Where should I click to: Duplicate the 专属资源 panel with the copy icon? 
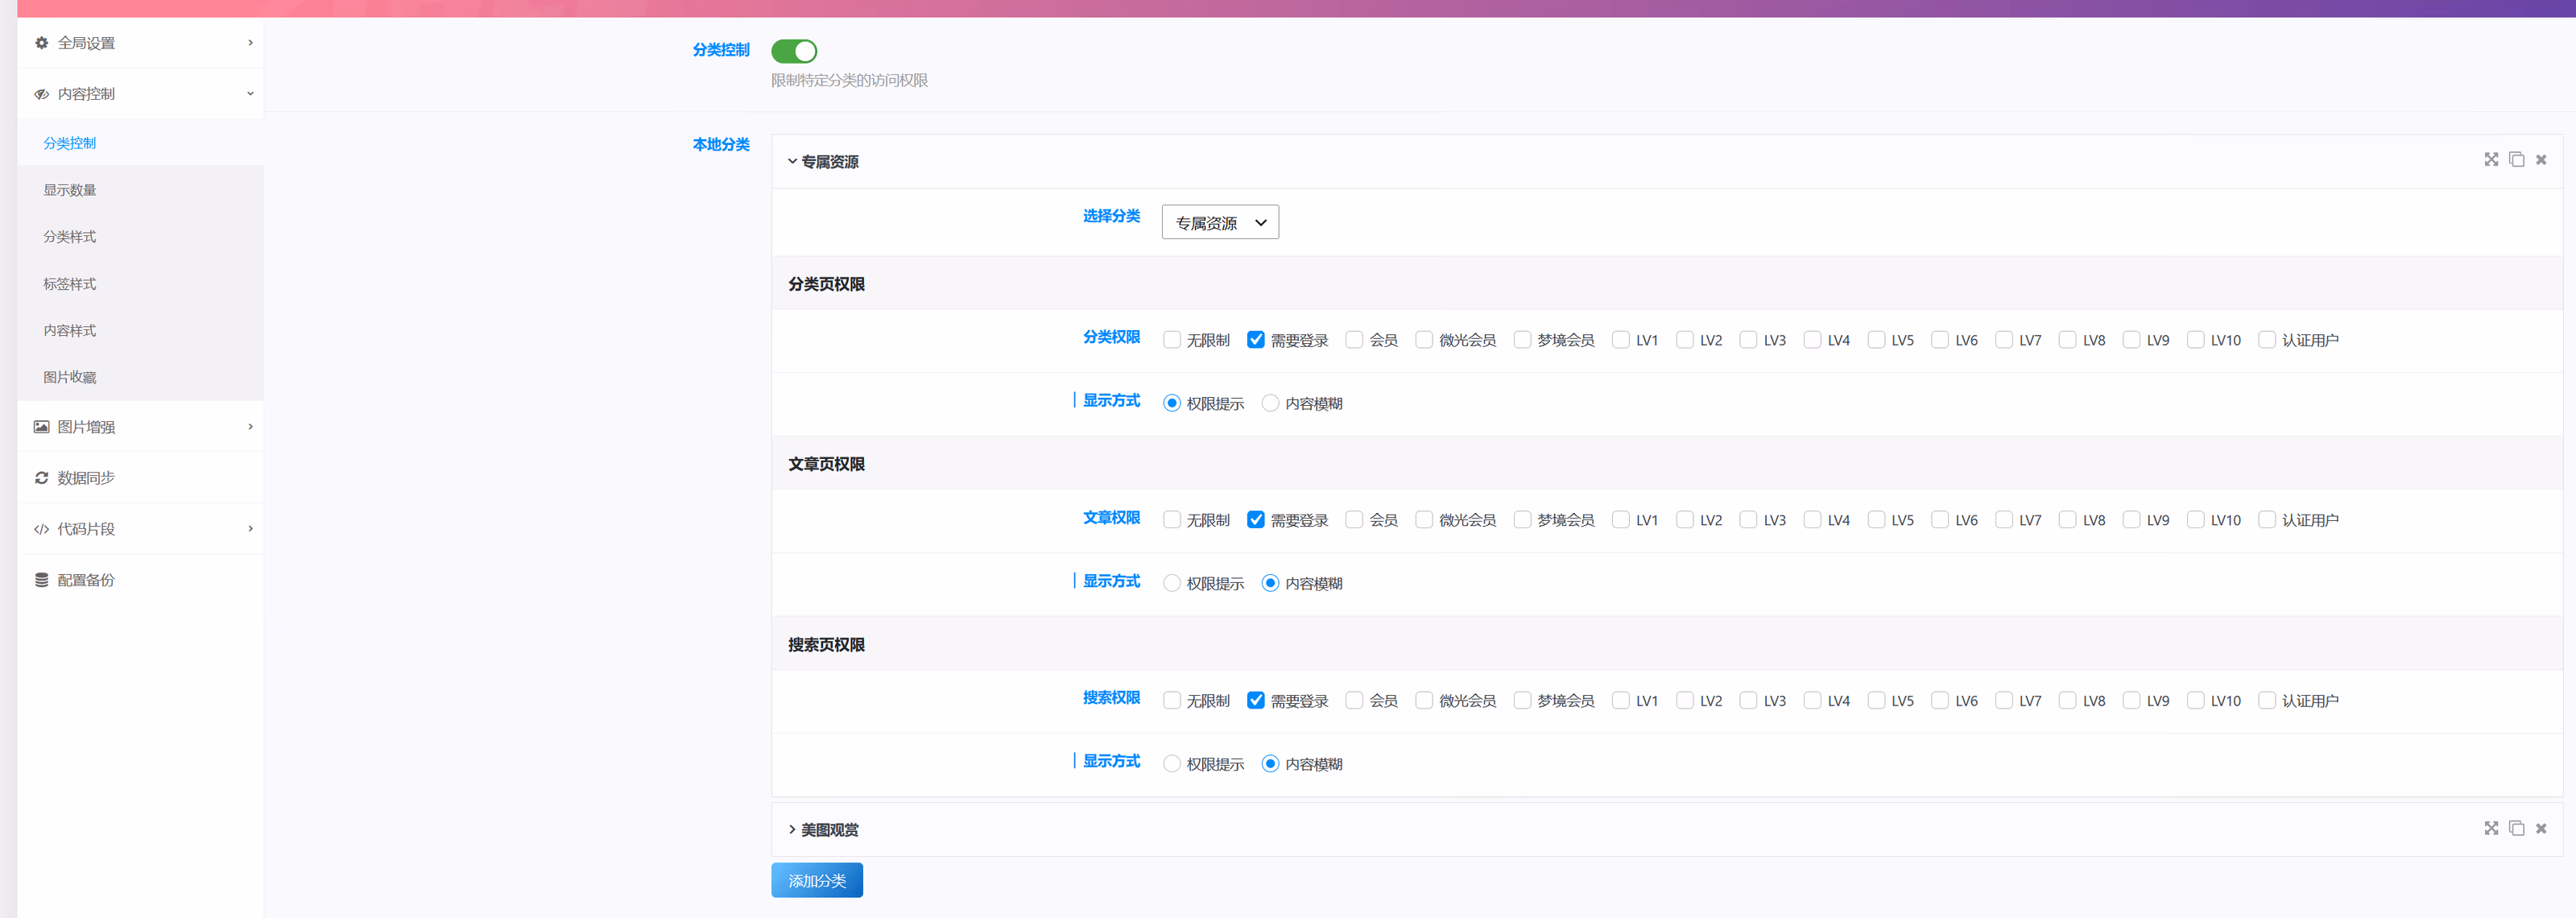(2516, 160)
